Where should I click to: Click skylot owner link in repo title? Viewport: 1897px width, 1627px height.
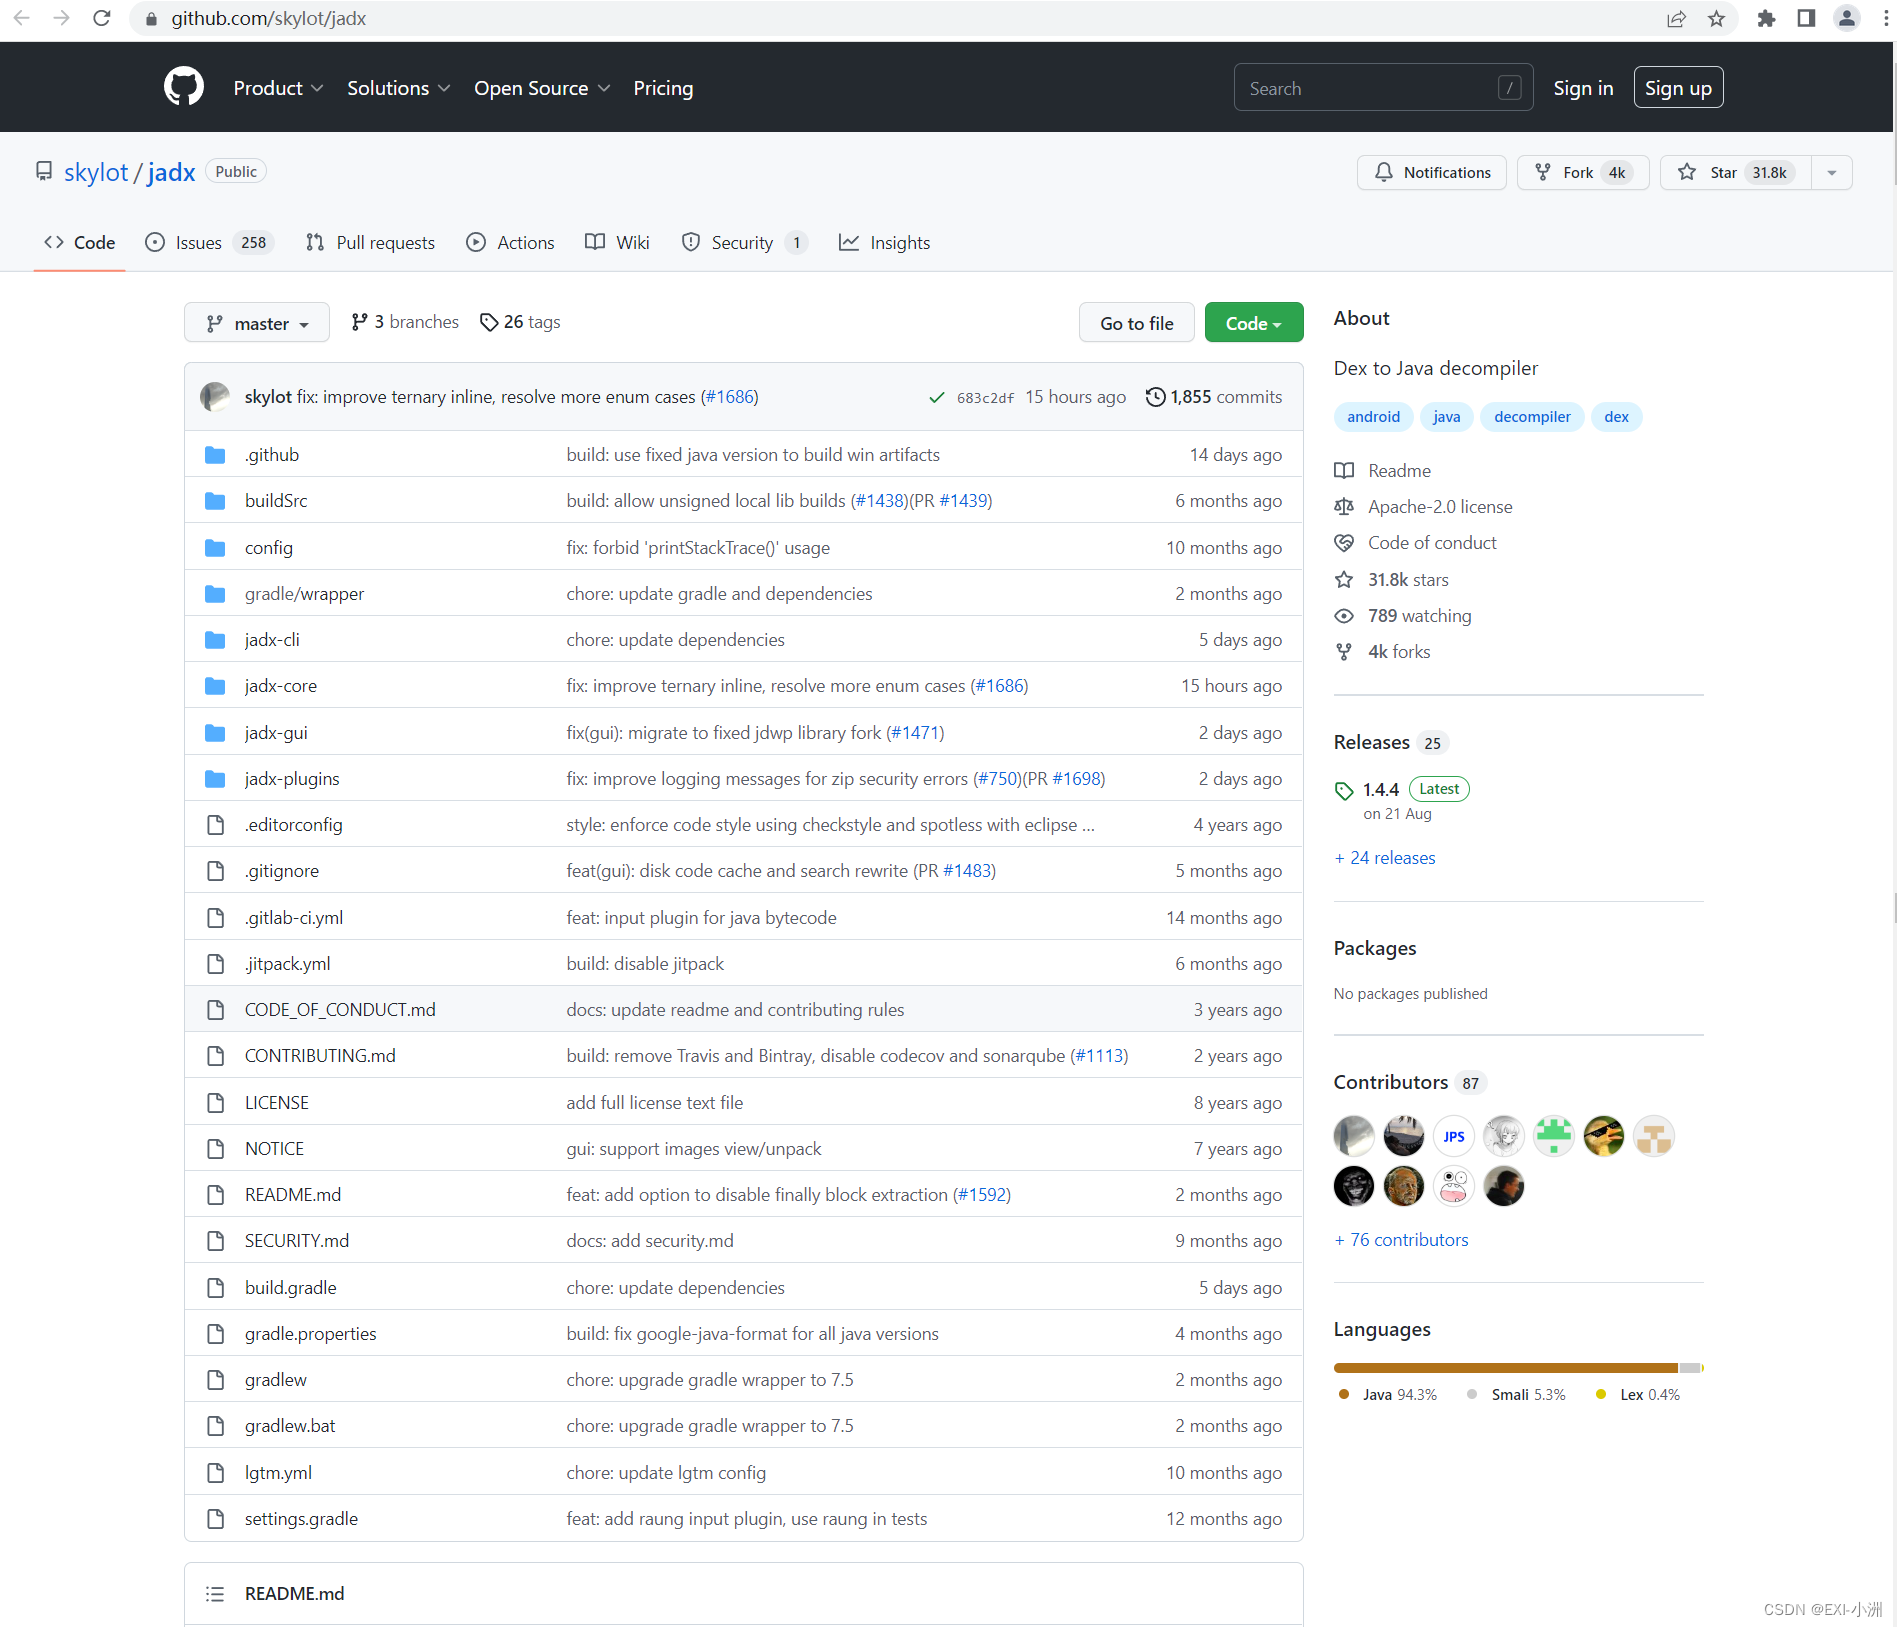pyautogui.click(x=96, y=172)
